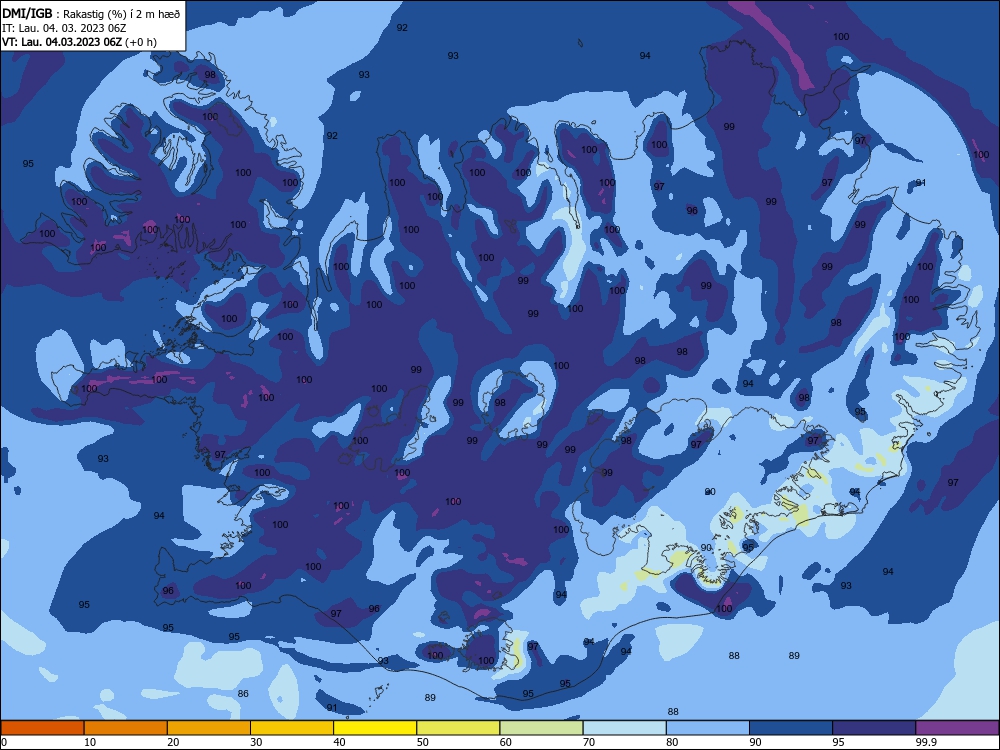The image size is (1000, 750).
Task: Click the legend scale label '10'
Action: 90,742
